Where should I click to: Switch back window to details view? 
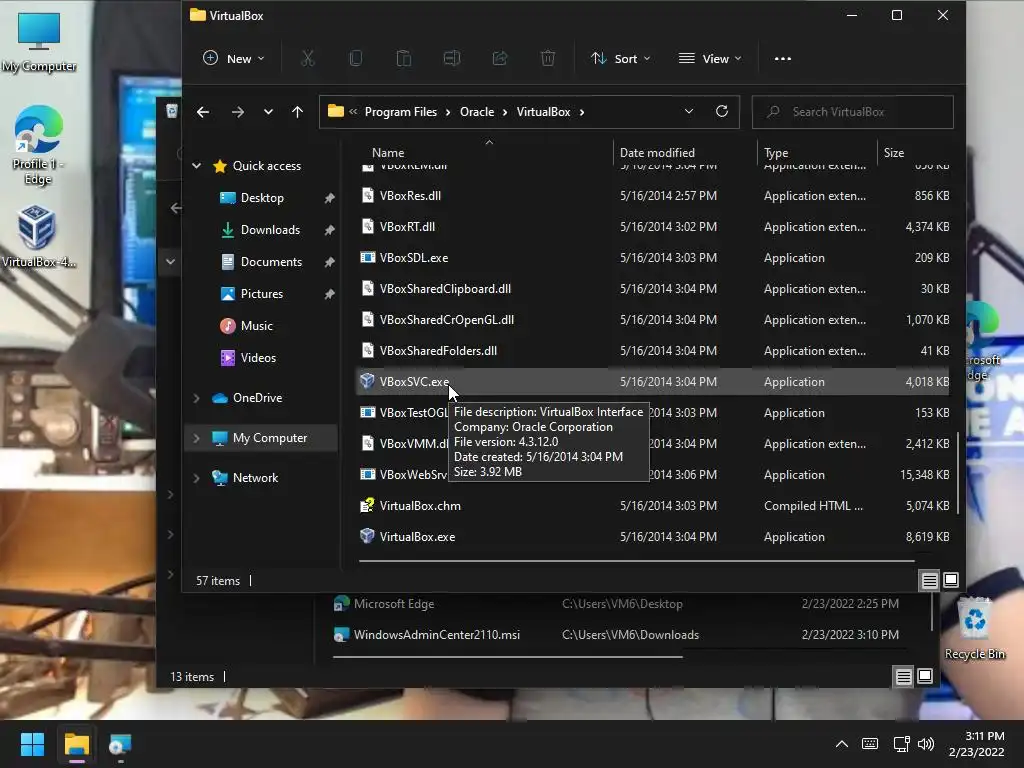[x=903, y=677]
